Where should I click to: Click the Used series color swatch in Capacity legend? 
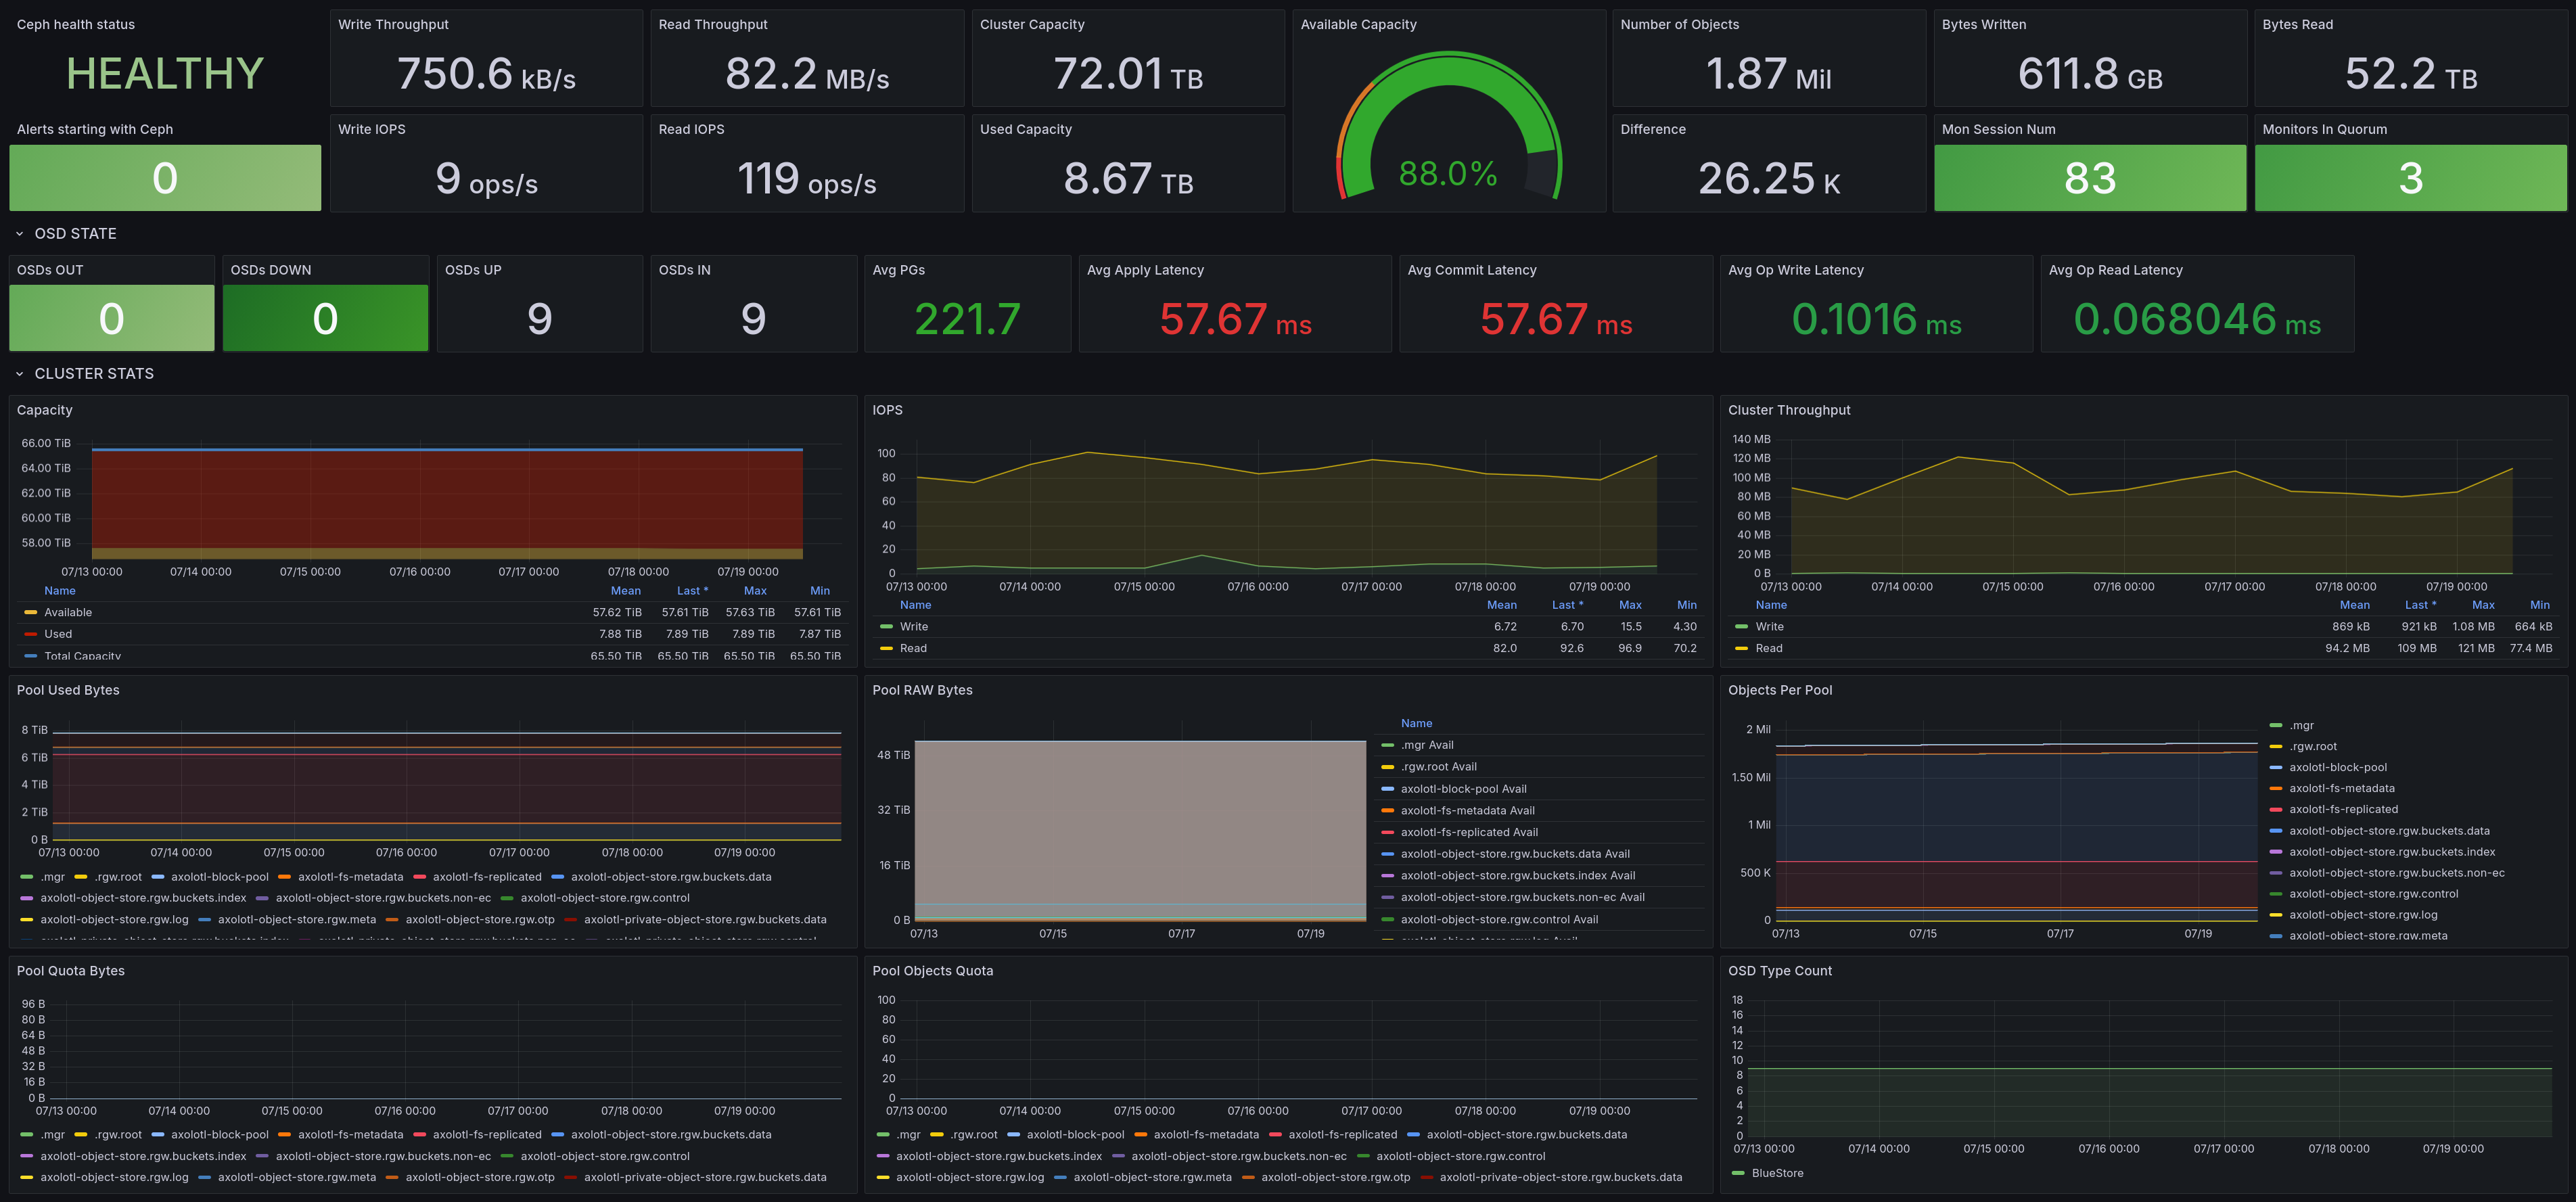coord(30,634)
